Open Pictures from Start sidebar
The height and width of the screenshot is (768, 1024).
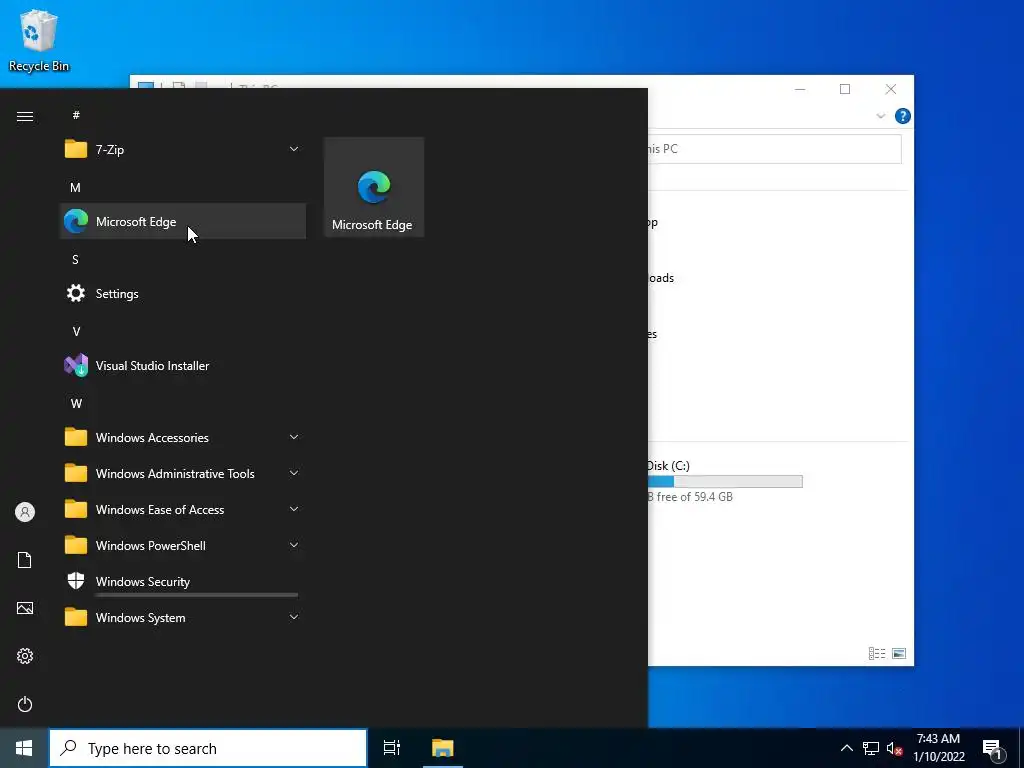click(25, 608)
